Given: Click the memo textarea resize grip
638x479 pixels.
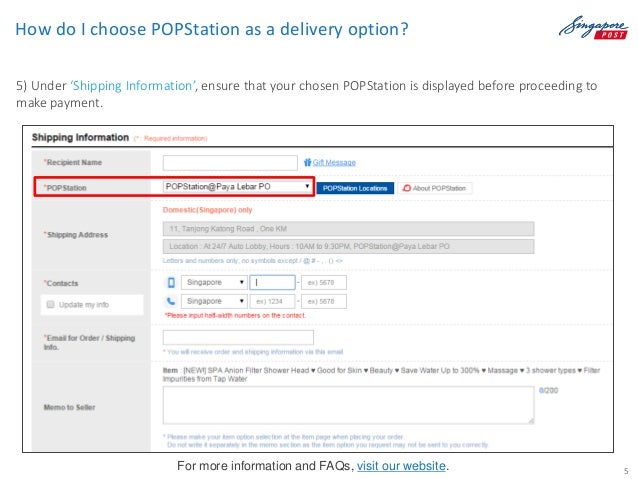Looking at the screenshot, I should [x=531, y=420].
